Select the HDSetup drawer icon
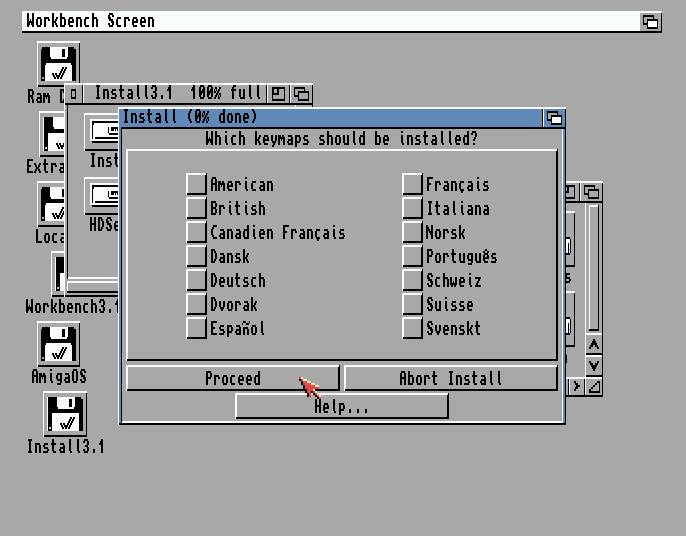686x536 pixels. tap(103, 197)
